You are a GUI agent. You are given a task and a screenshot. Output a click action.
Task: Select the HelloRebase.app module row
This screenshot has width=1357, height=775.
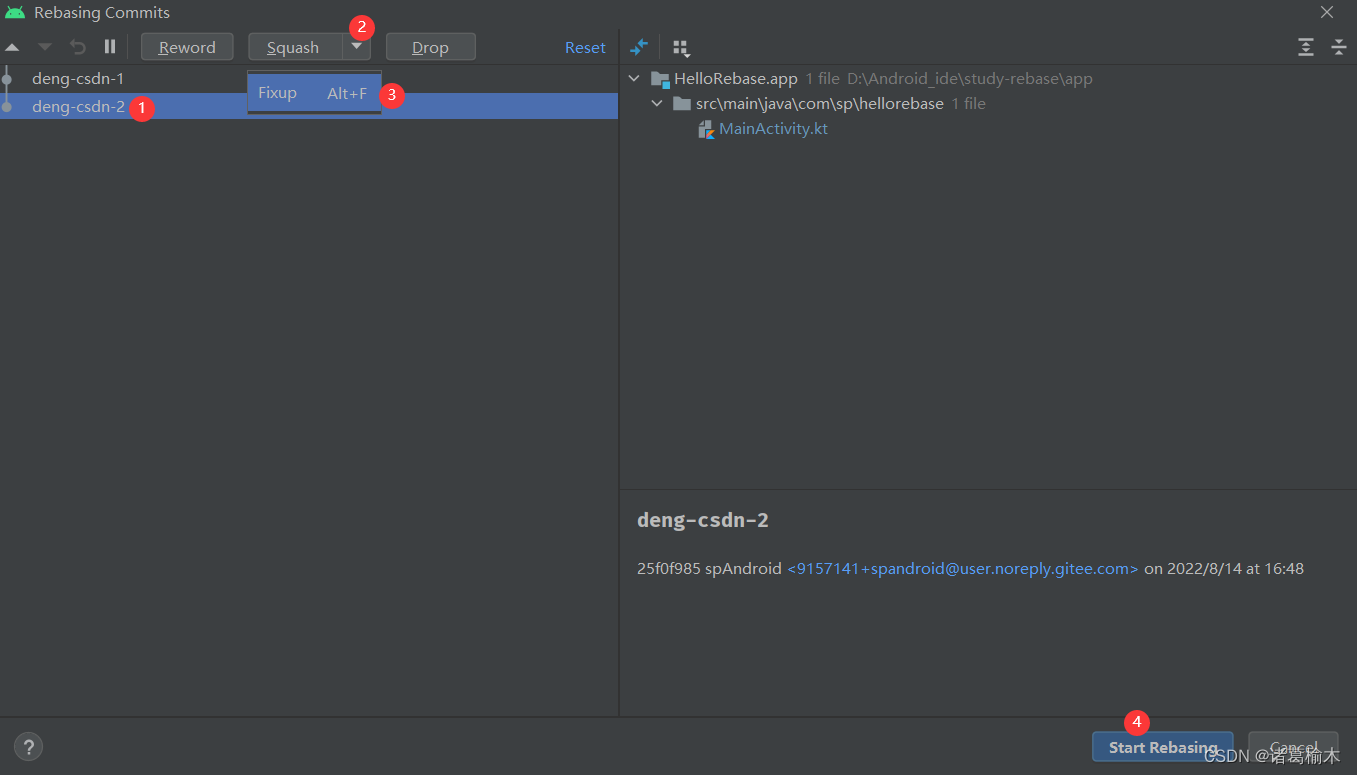tap(988, 78)
